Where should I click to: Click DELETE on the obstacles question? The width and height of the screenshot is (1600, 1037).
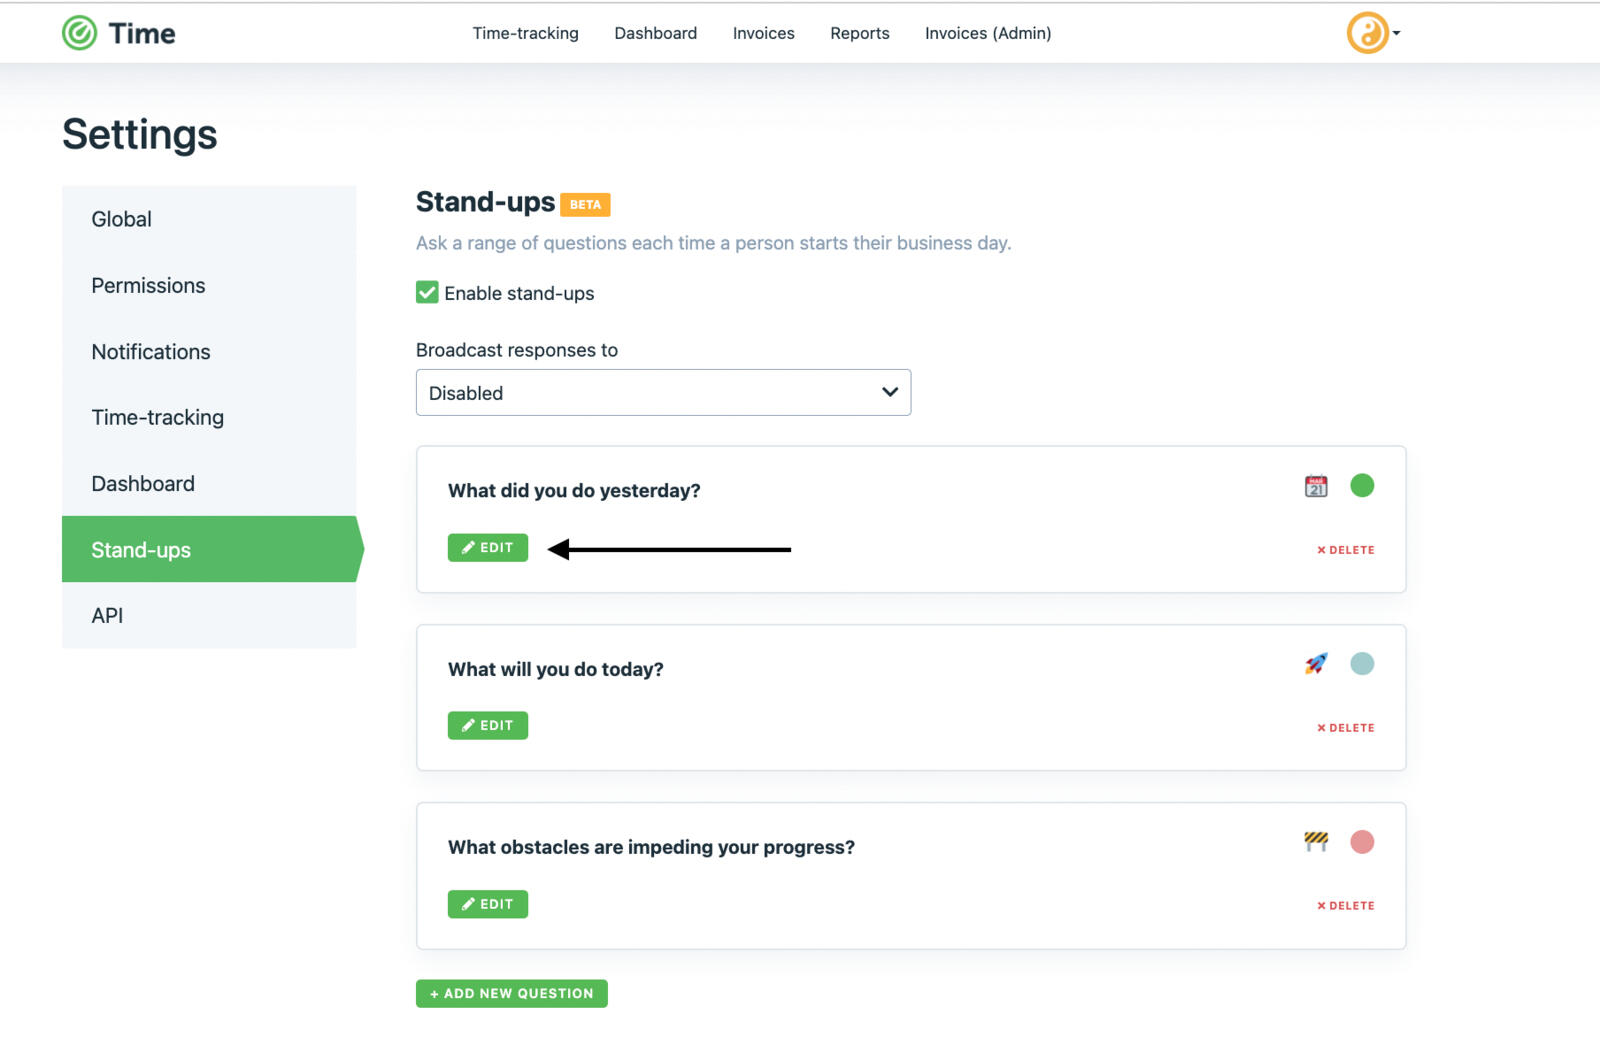click(1348, 905)
